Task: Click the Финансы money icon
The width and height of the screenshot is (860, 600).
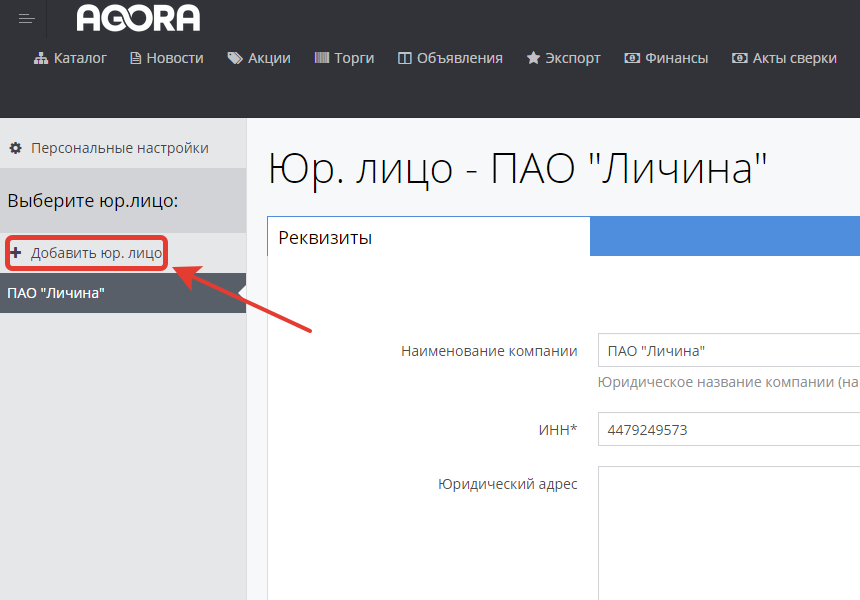Action: 632,58
